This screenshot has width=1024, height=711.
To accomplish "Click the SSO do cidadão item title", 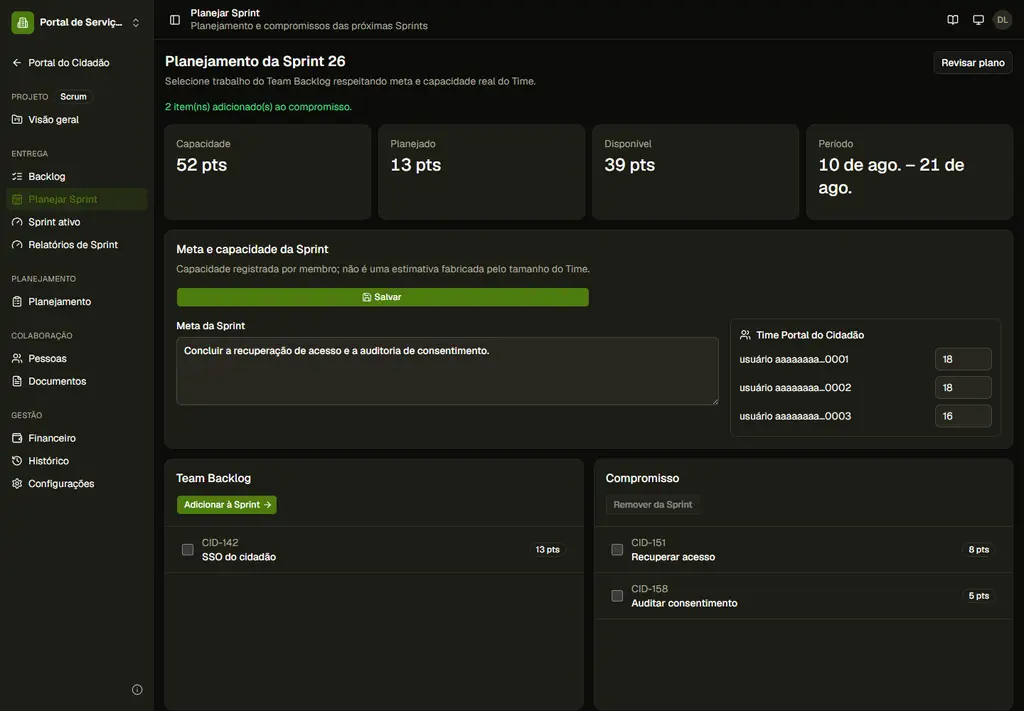I will pos(239,557).
